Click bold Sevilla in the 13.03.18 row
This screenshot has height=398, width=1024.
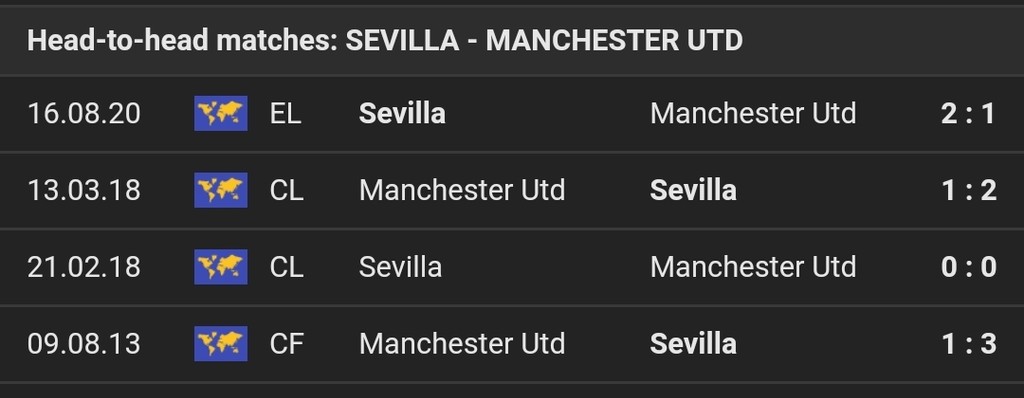click(694, 190)
